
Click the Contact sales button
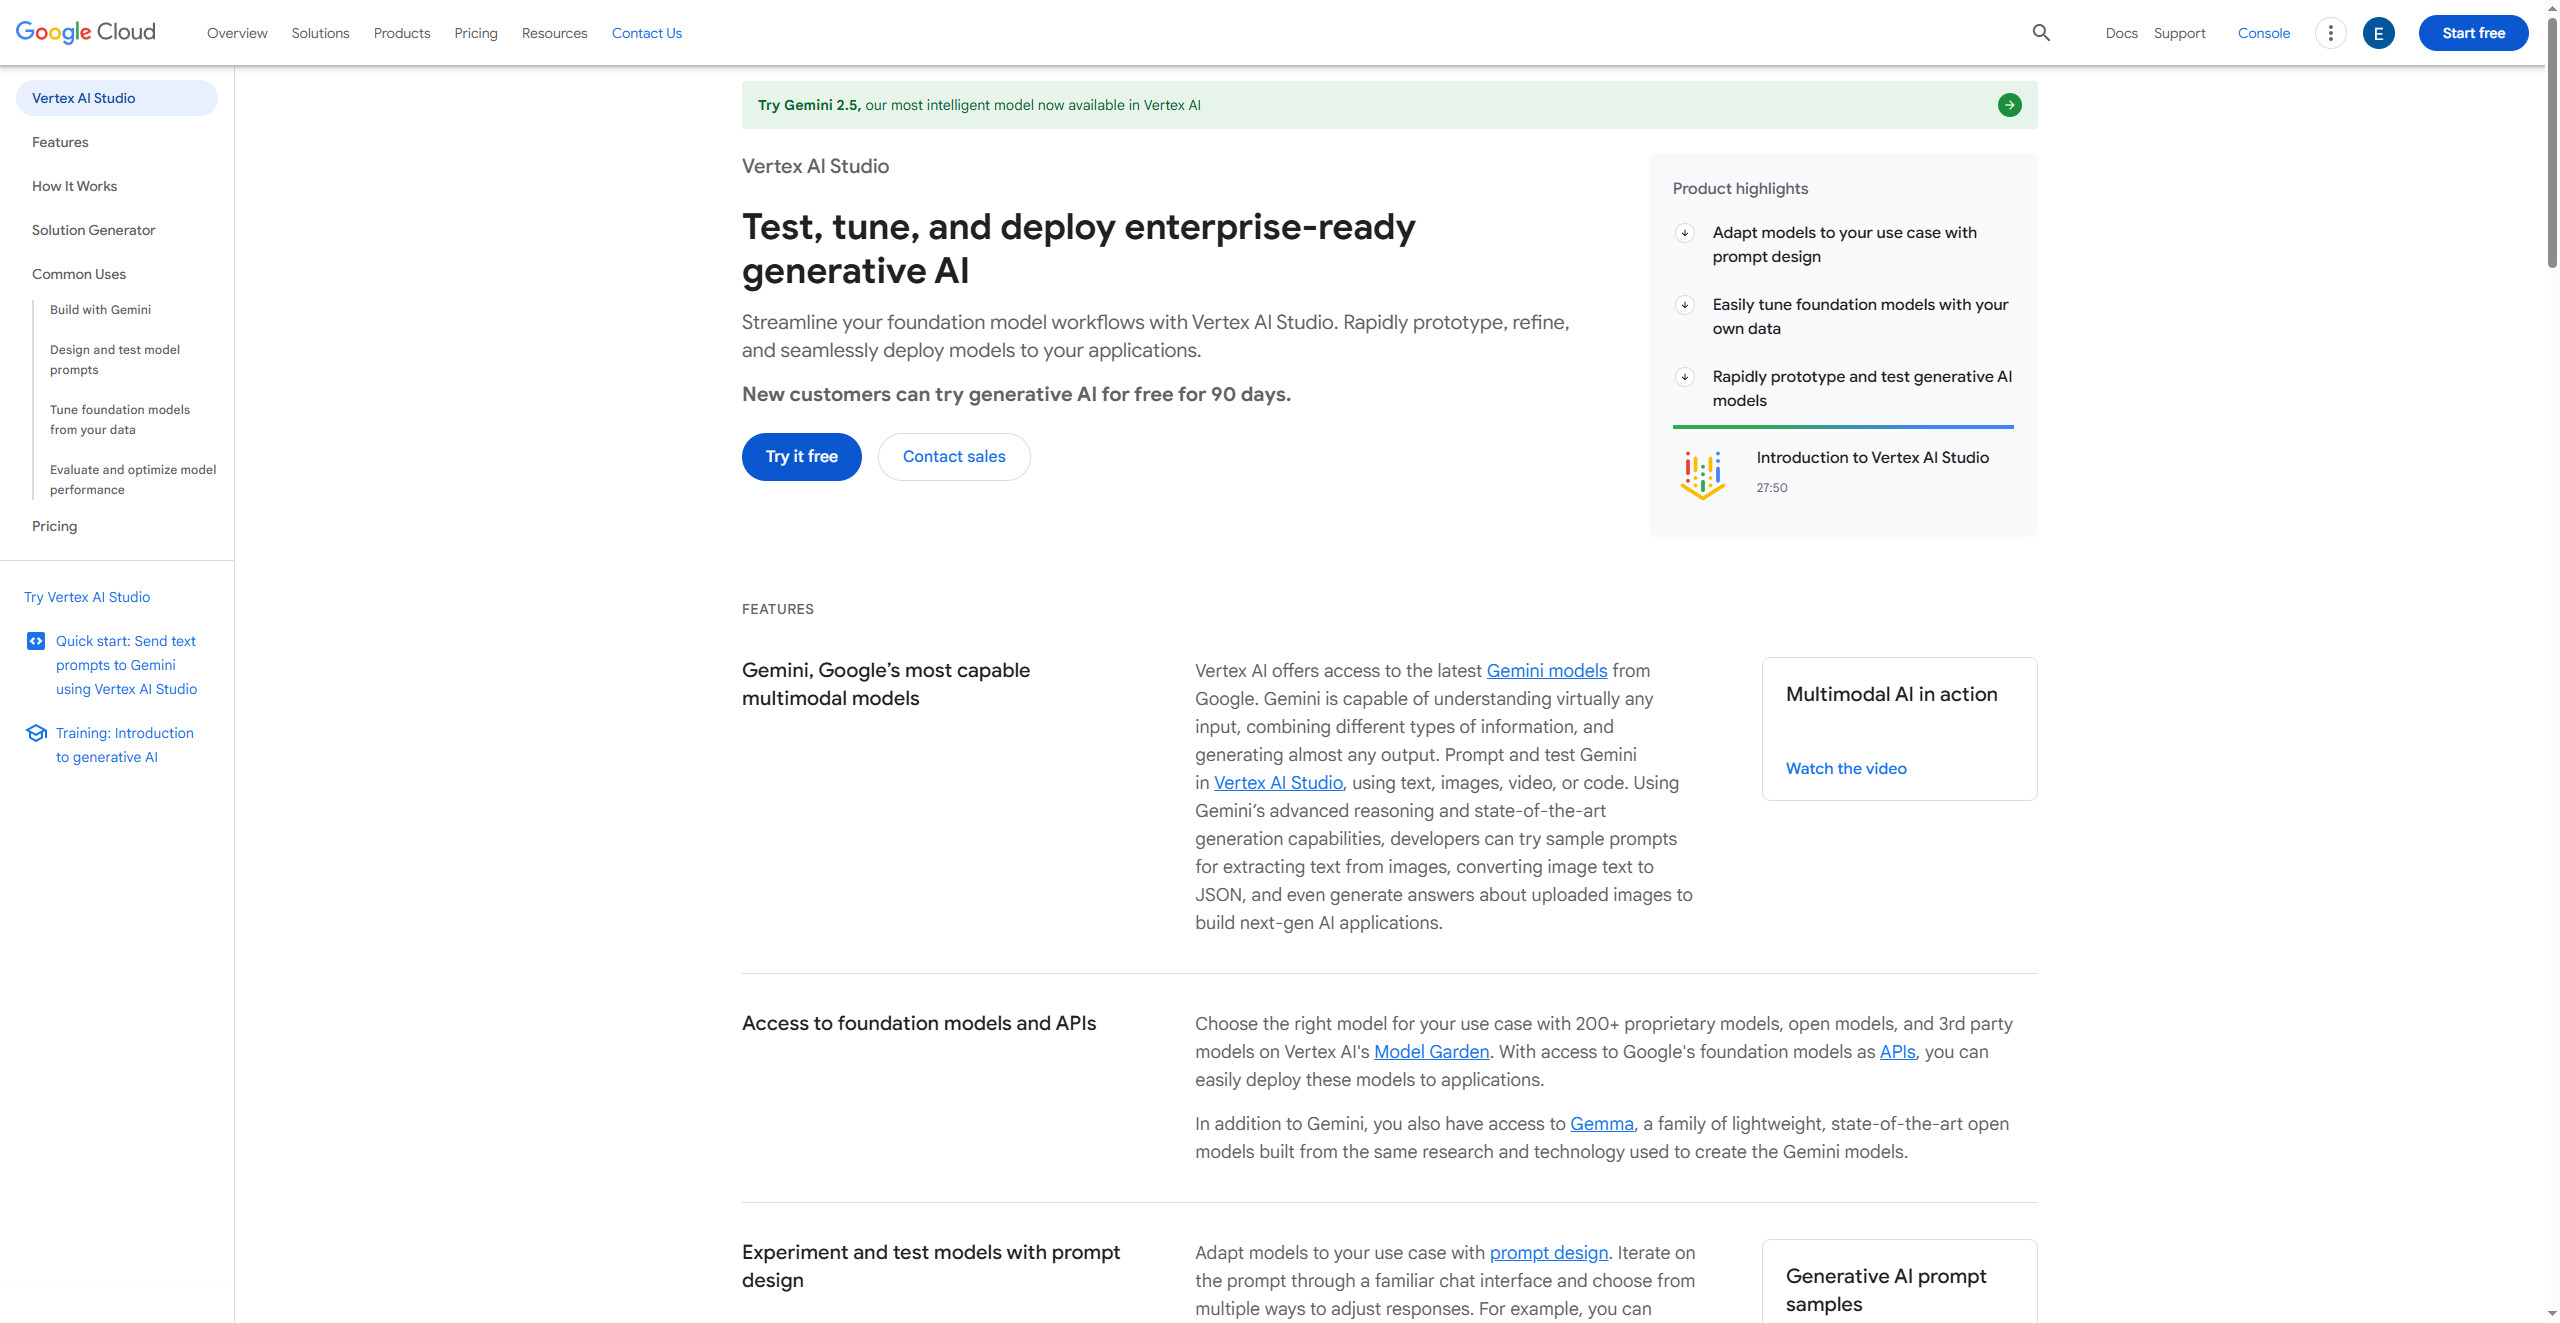(x=954, y=457)
